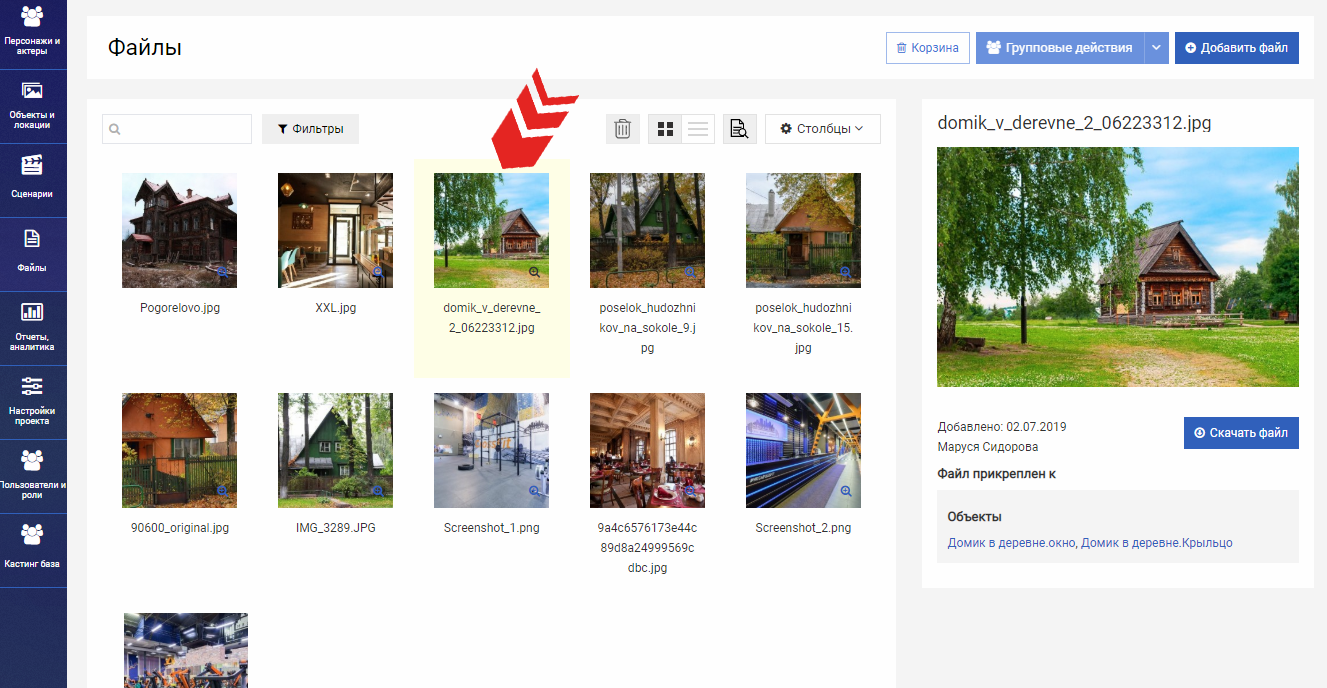Zoom icon on poselok_hudozhnikov_na_sokole_15 thumbnail
This screenshot has width=1327, height=688.
point(846,272)
